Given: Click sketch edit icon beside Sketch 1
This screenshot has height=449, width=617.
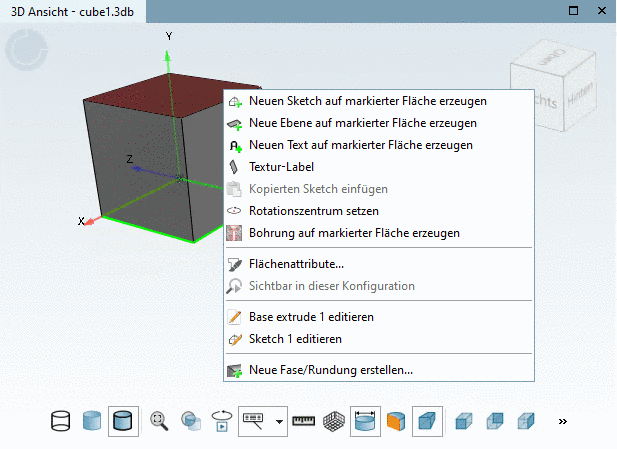Looking at the screenshot, I should pos(235,339).
